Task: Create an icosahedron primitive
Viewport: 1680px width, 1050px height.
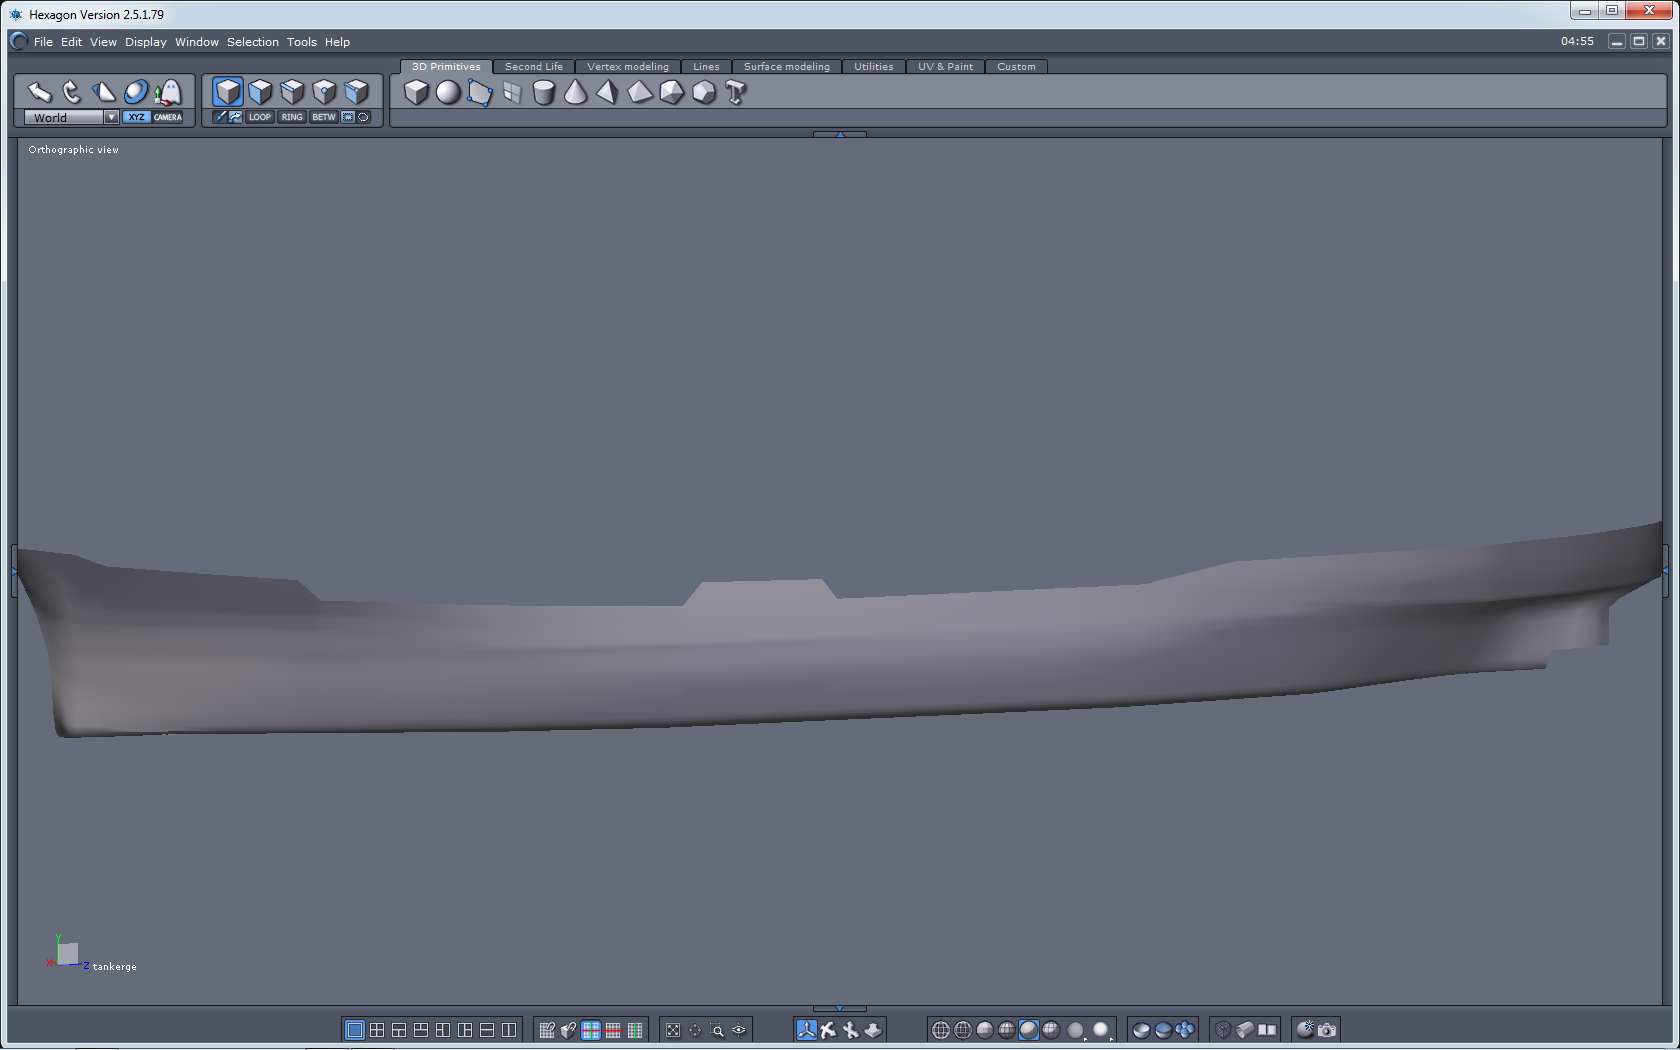Action: coord(672,92)
